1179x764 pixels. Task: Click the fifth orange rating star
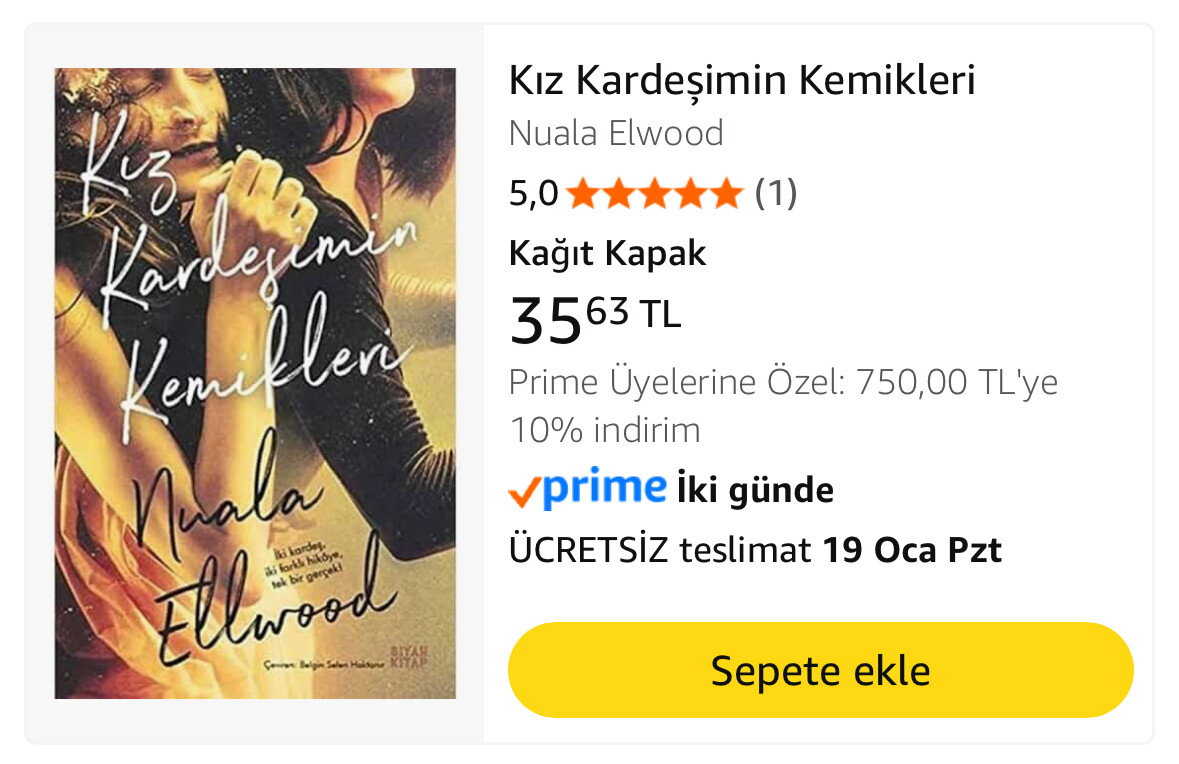[727, 193]
